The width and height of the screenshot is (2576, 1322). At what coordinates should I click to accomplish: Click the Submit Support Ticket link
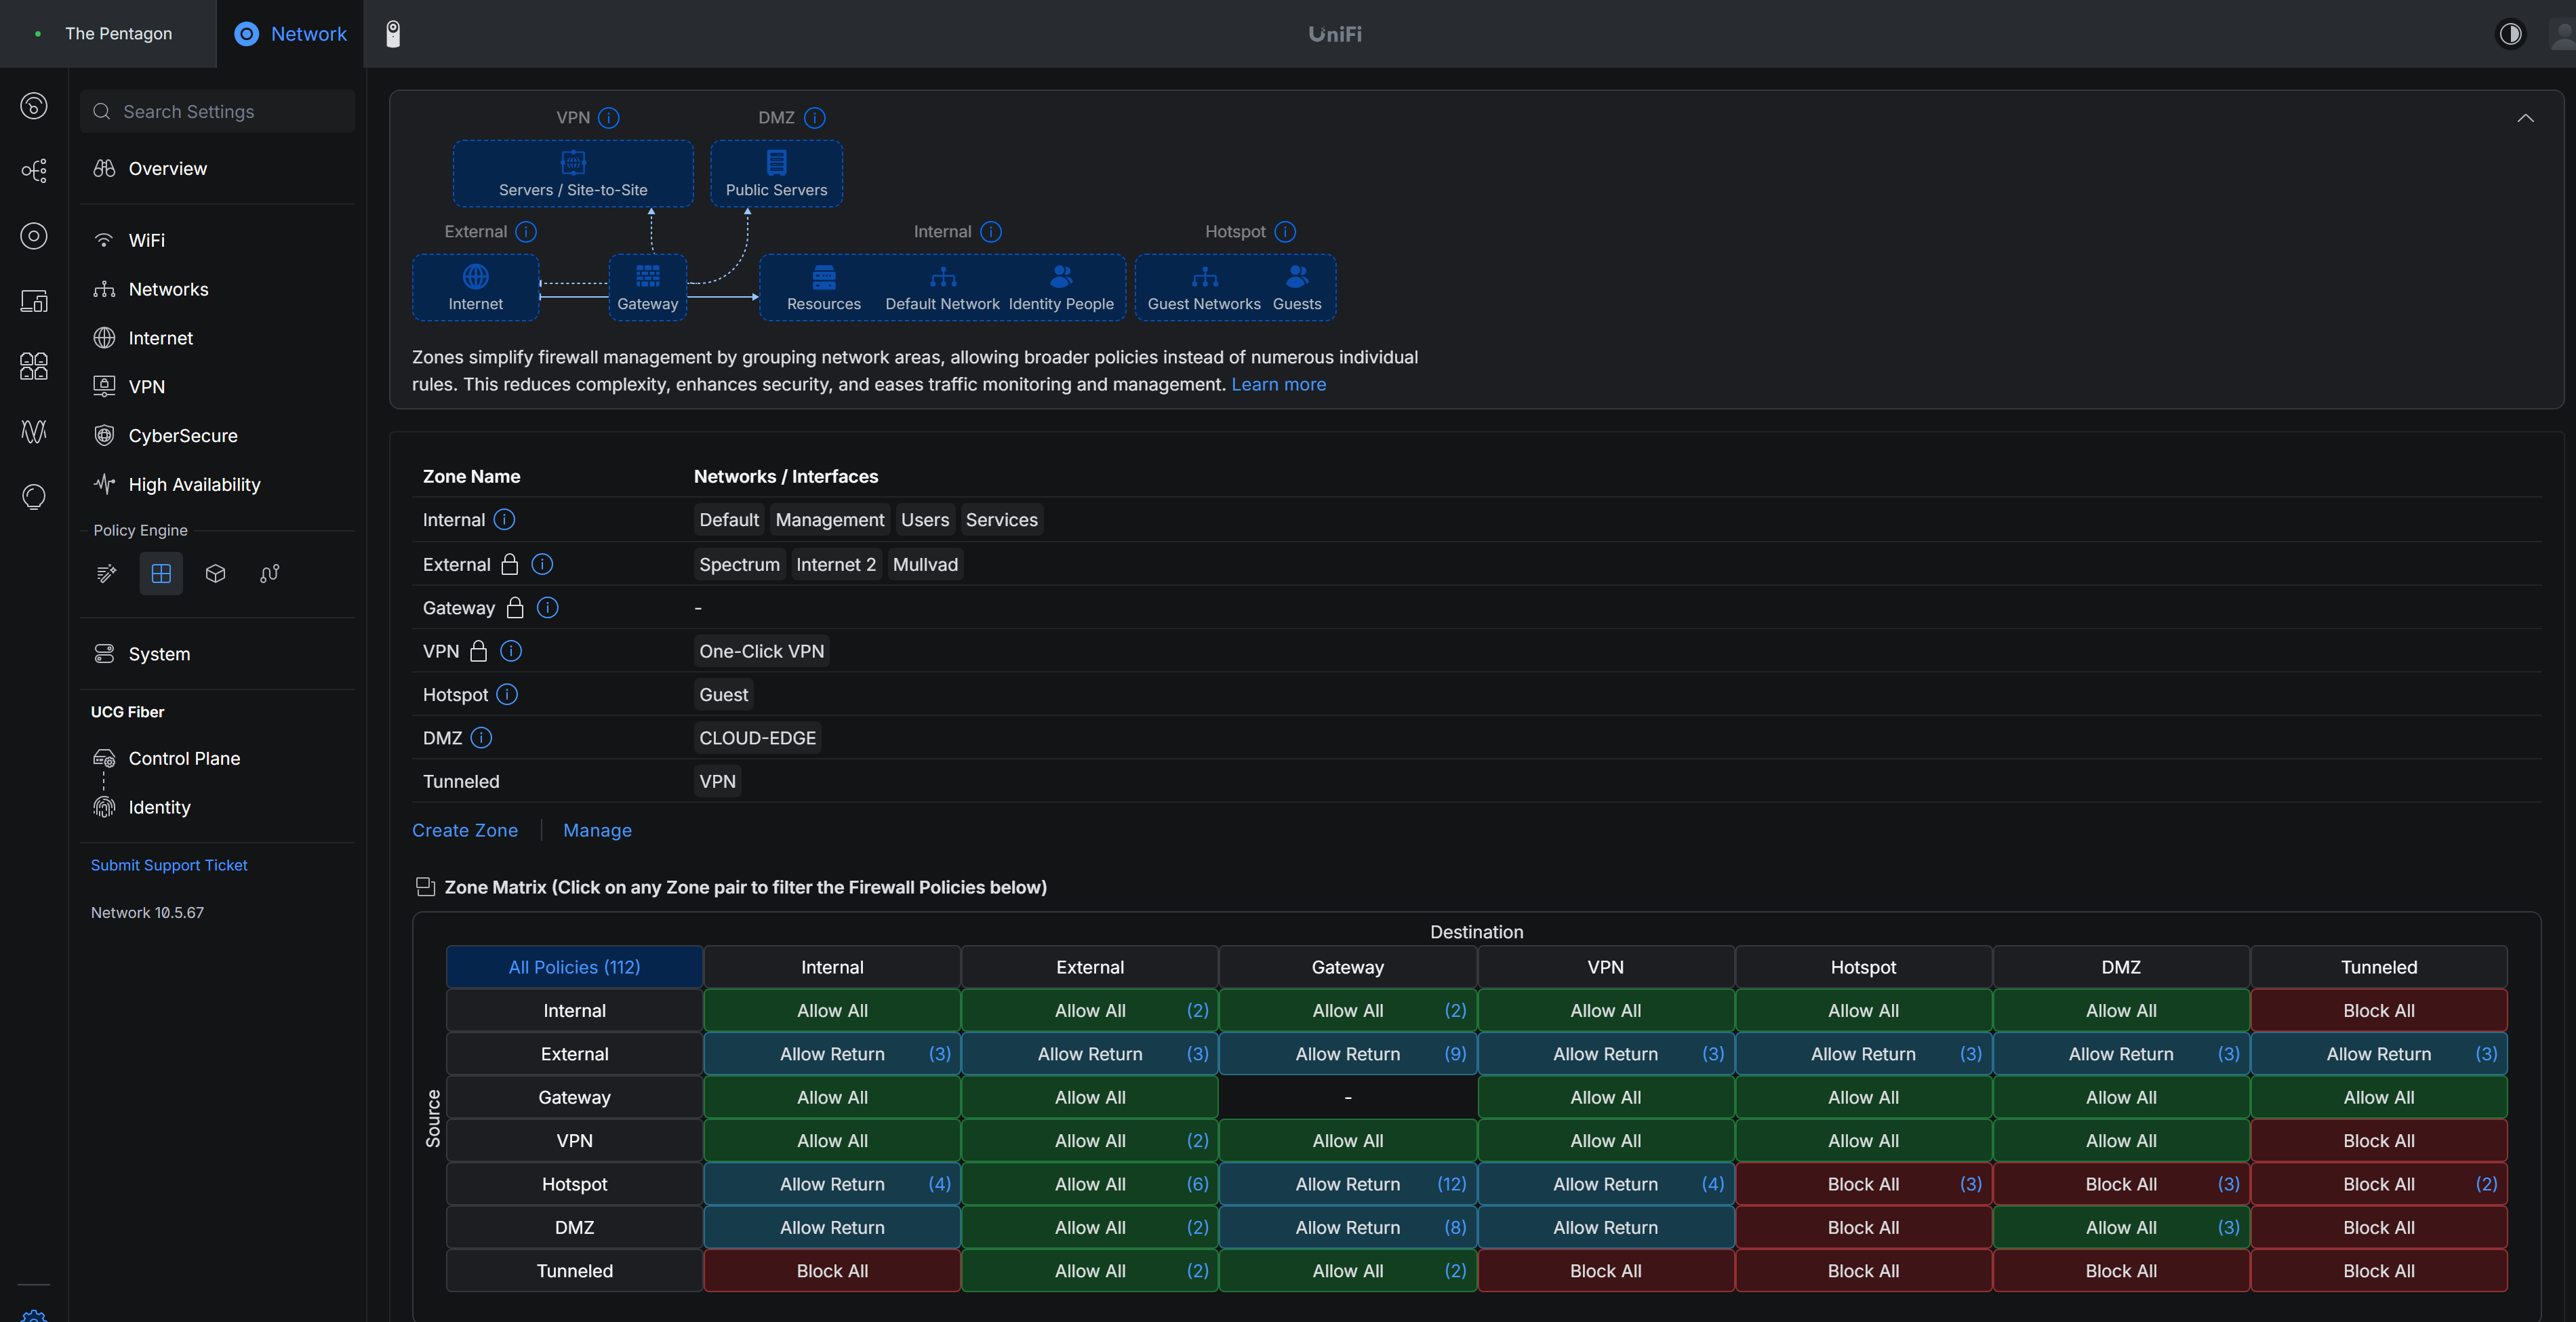[x=169, y=865]
